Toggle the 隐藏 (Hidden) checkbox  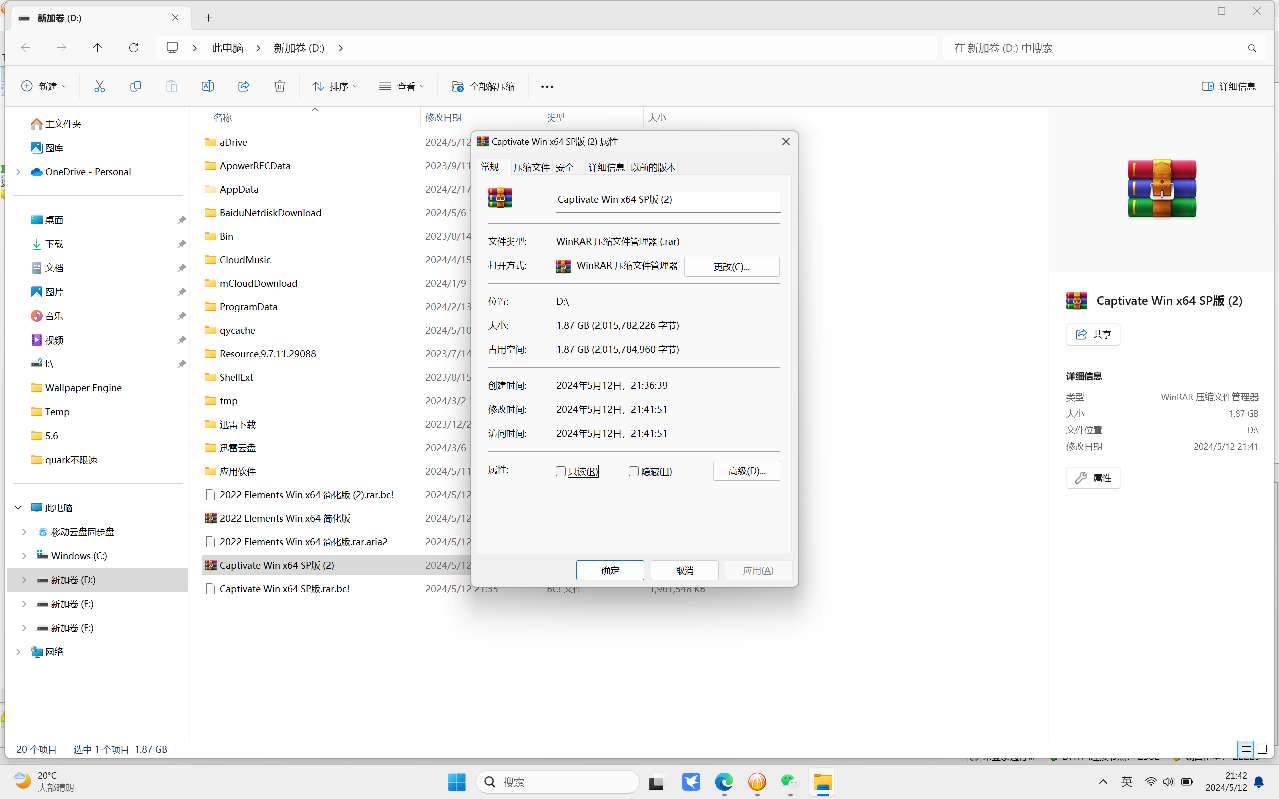634,471
